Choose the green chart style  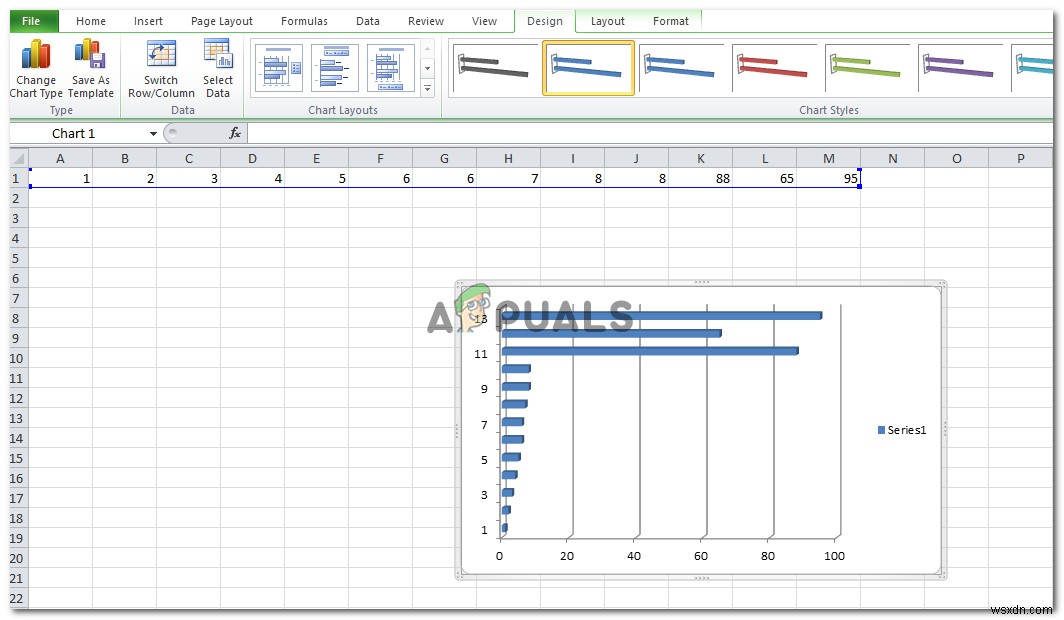point(867,68)
